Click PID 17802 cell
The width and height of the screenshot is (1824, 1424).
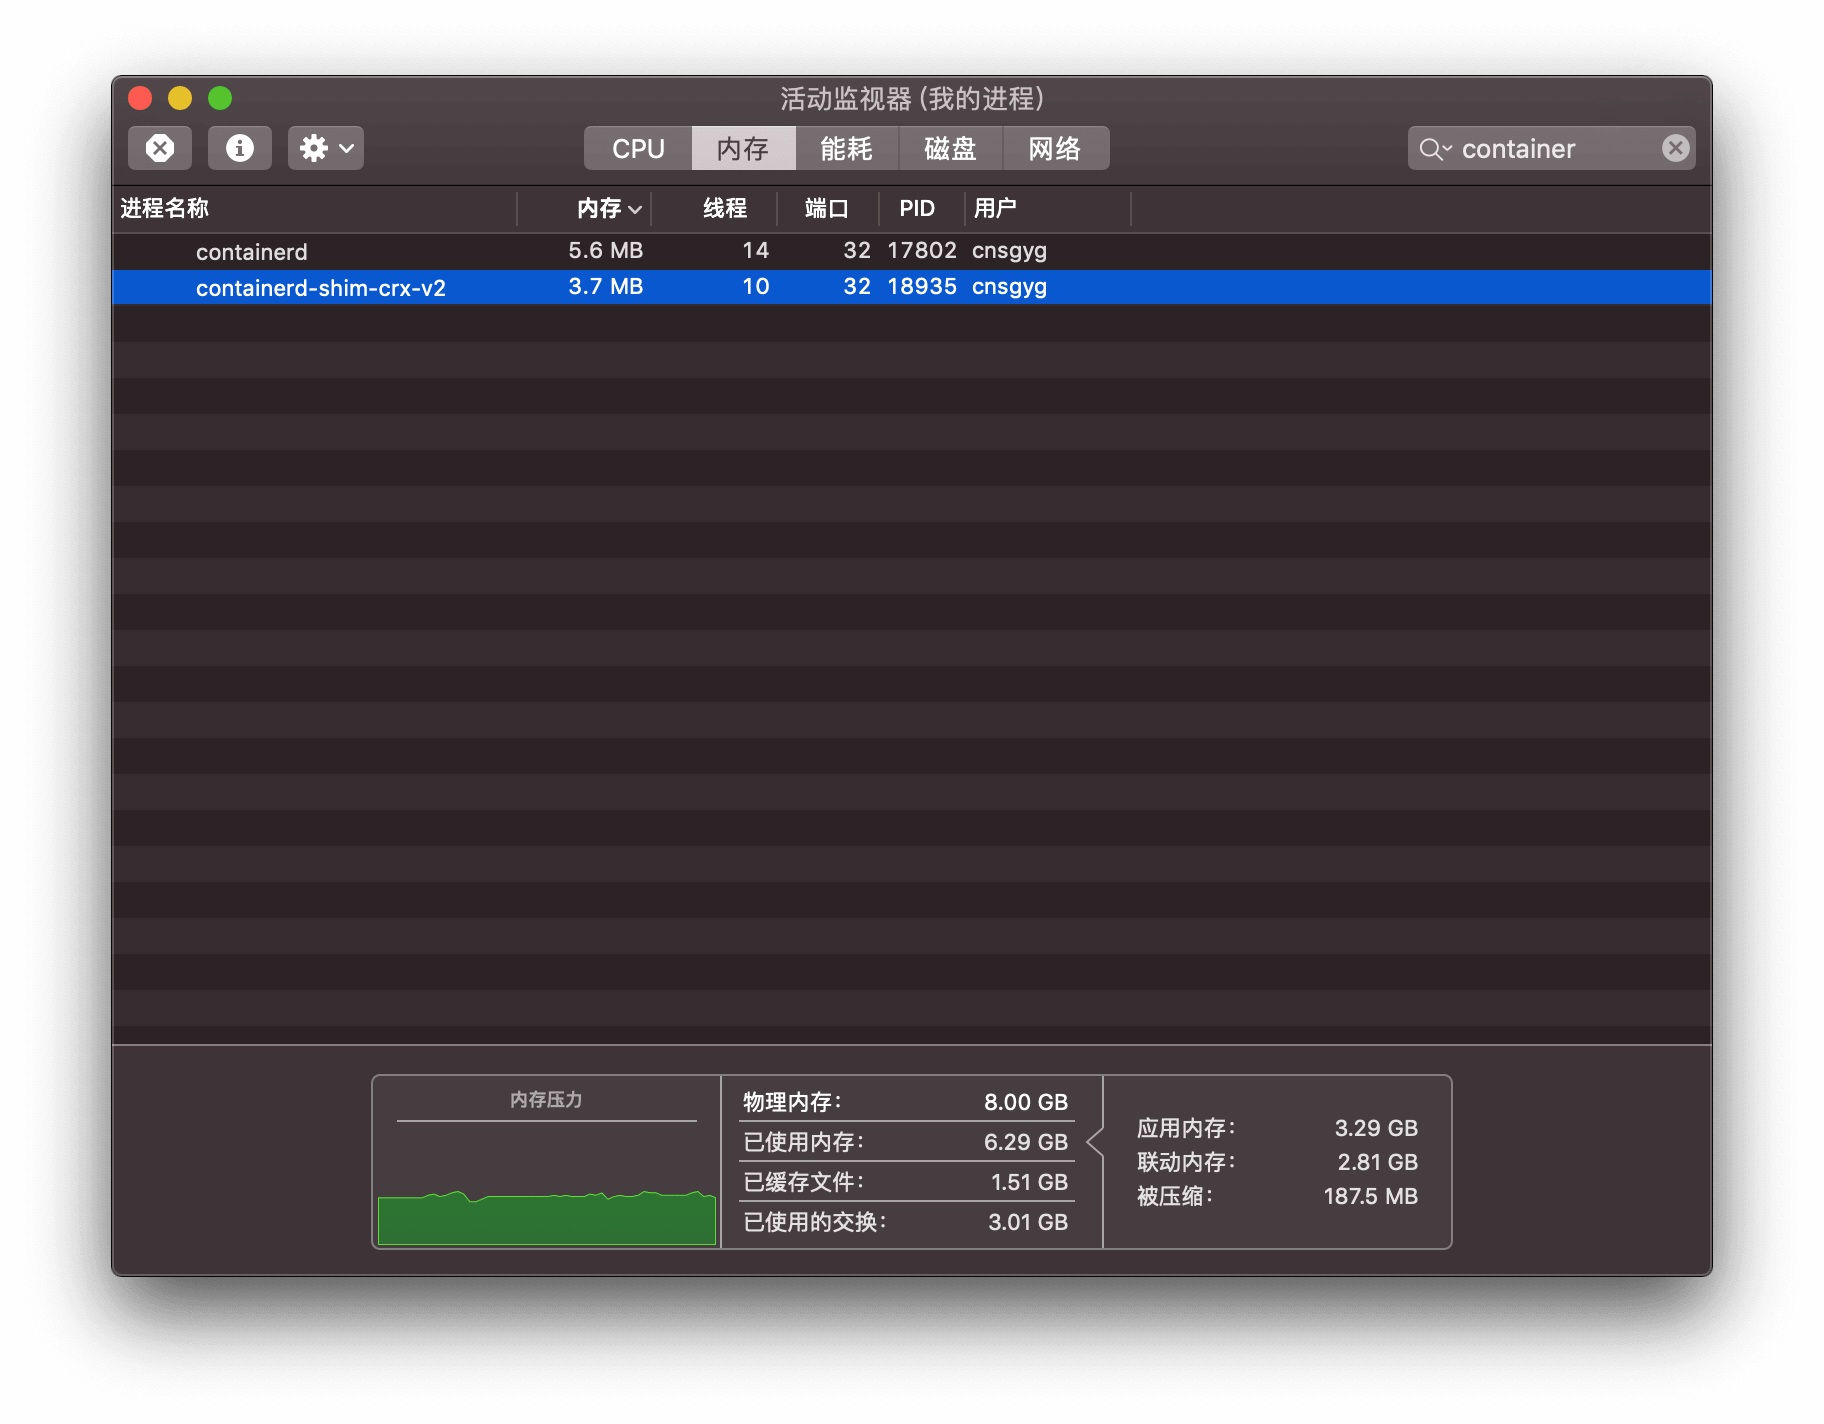922,250
